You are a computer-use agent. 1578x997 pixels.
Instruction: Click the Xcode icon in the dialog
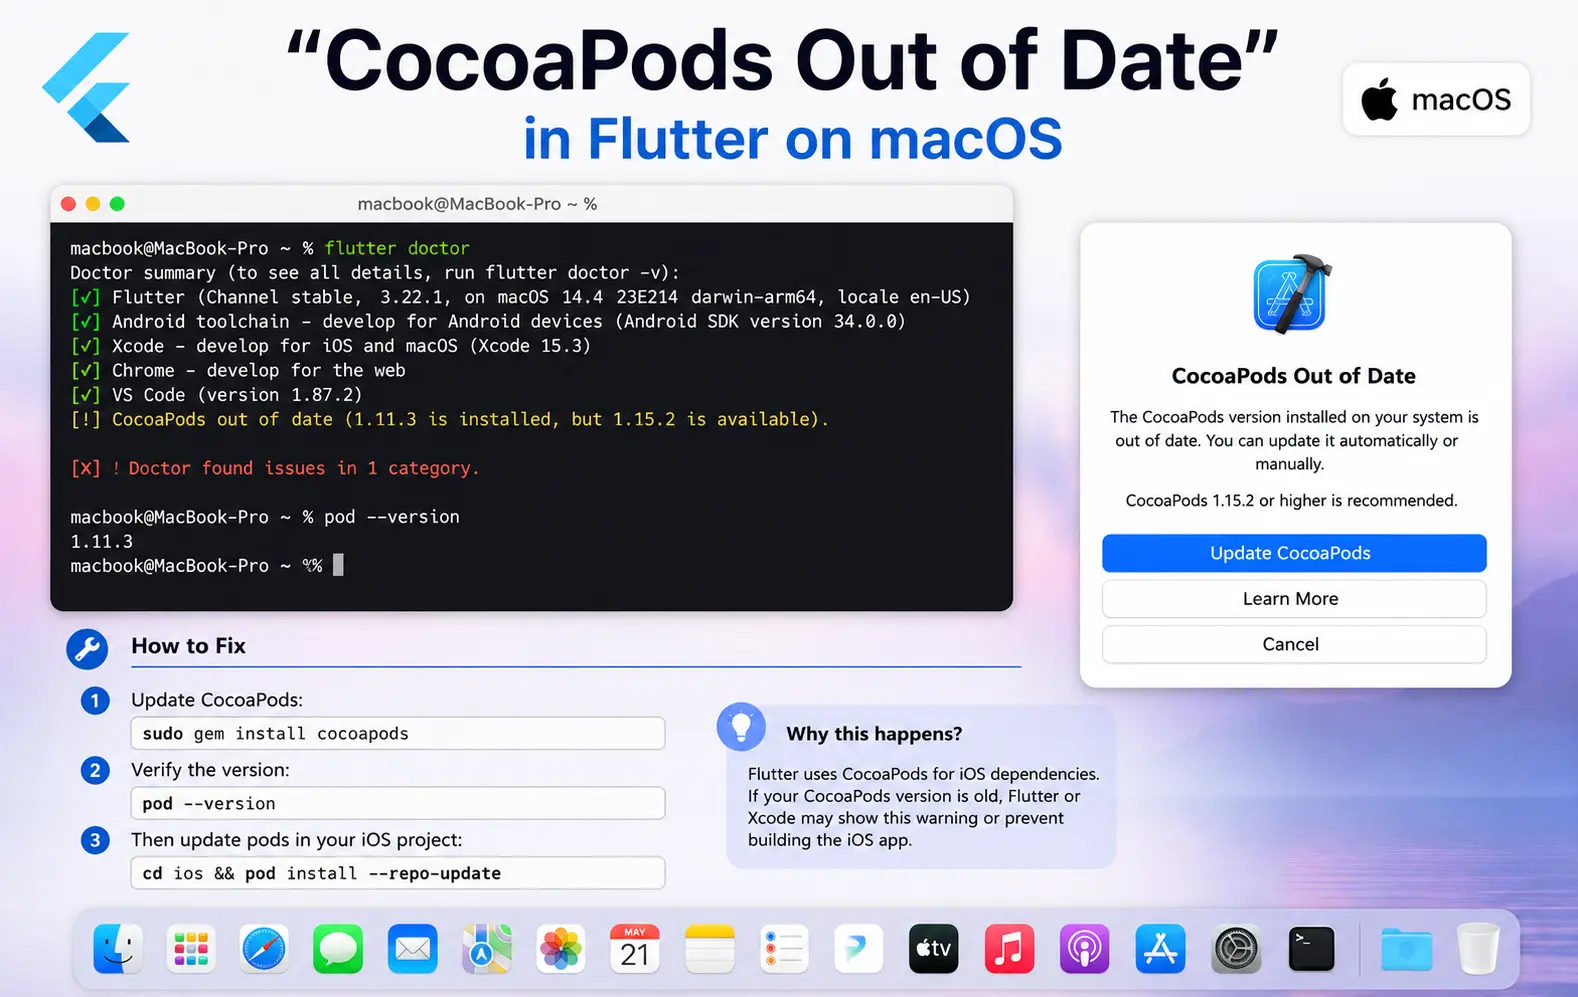coord(1292,294)
